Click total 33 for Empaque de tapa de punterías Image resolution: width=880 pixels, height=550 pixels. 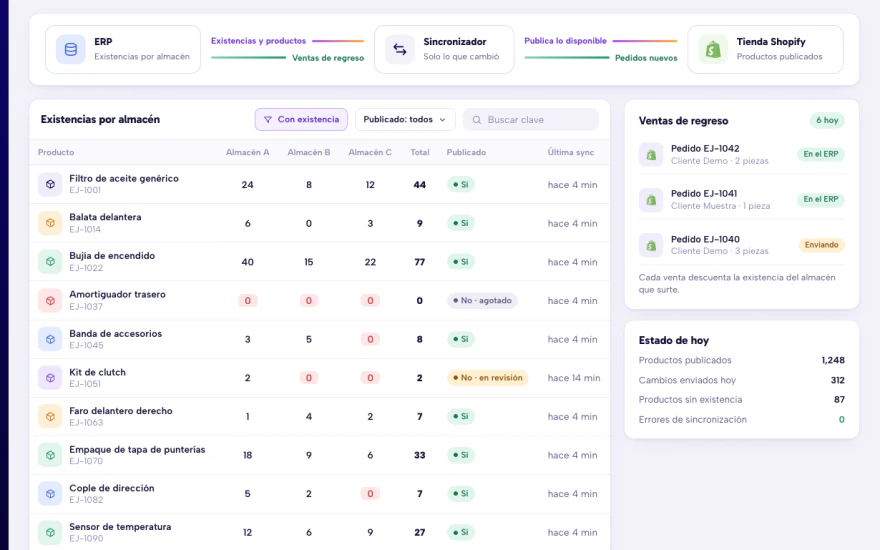(419, 455)
